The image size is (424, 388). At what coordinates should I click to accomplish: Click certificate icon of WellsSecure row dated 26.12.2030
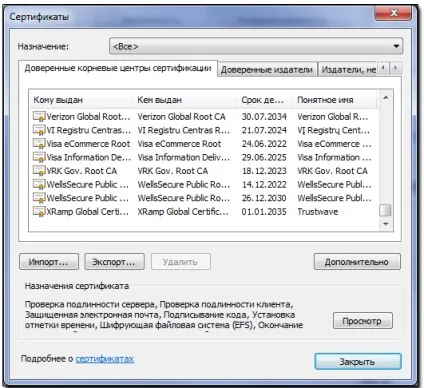(x=39, y=198)
